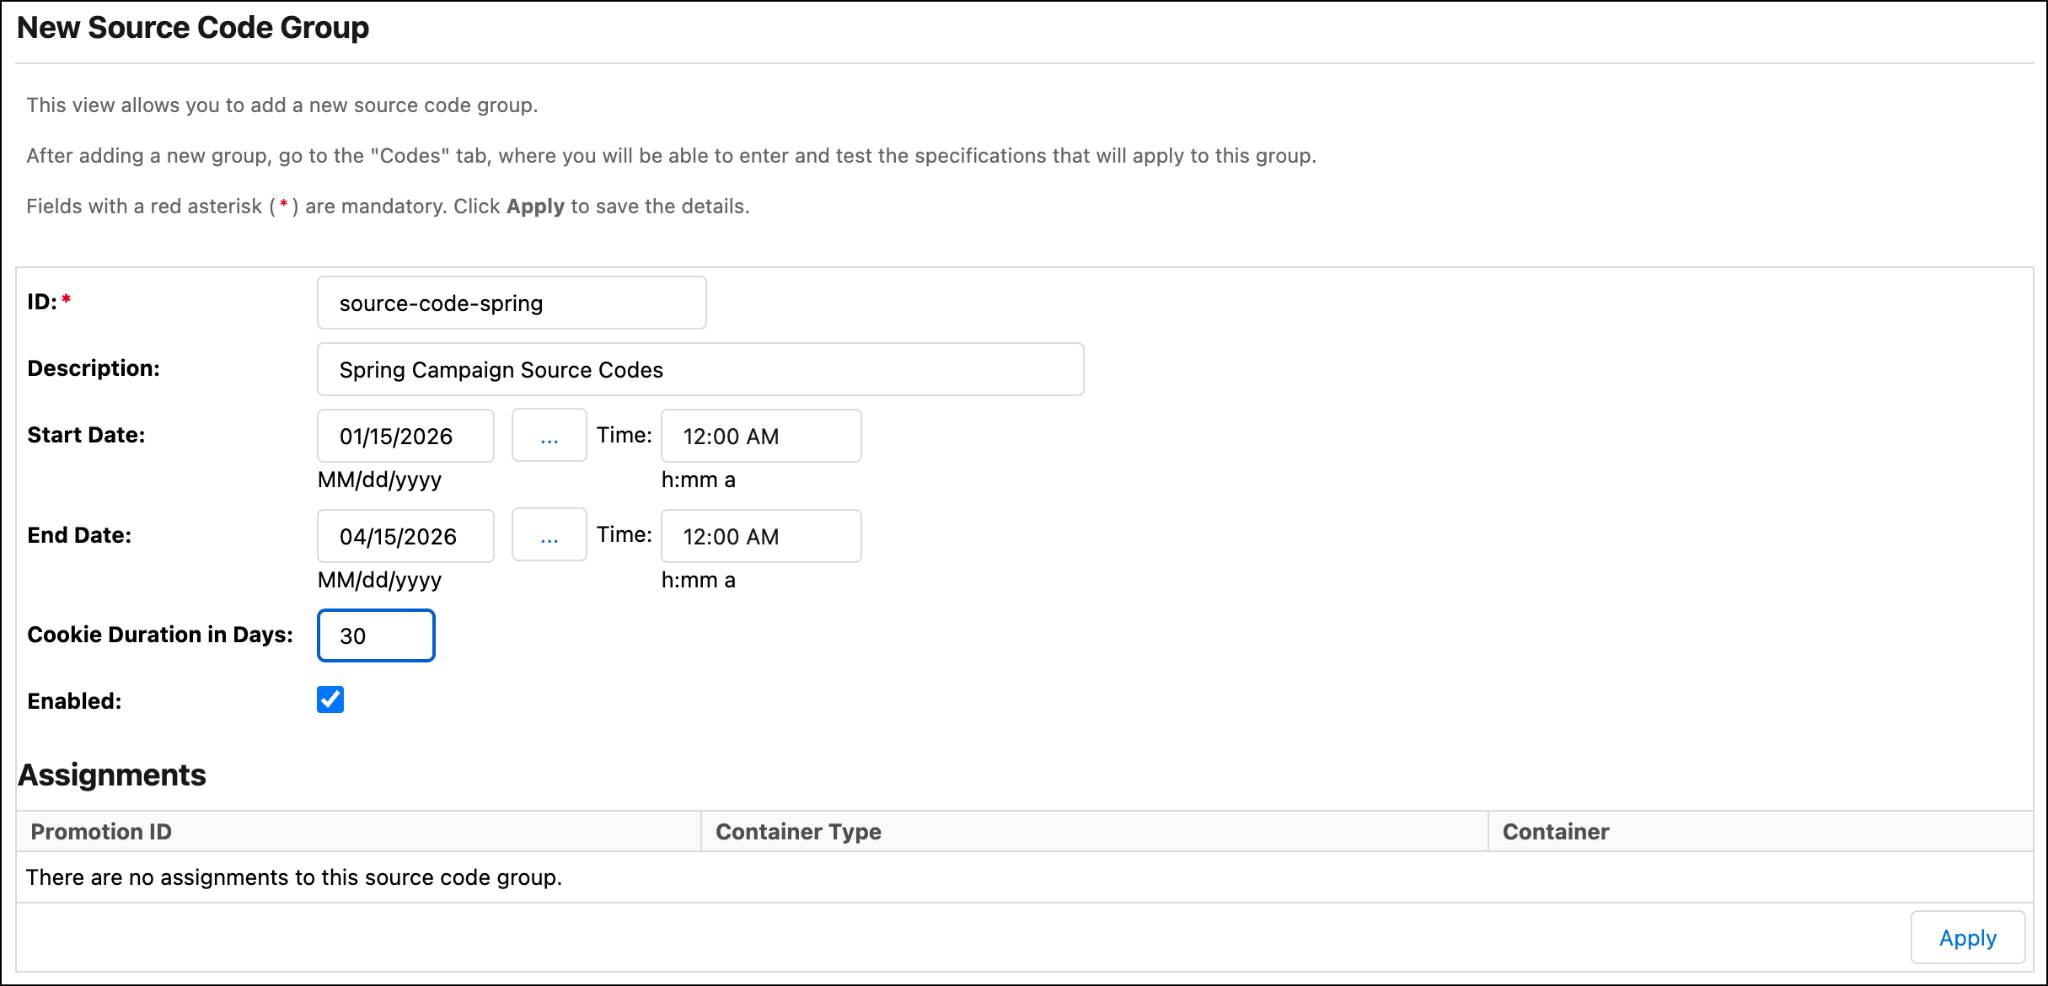Screen dimensions: 2048x986
Task: Click the Start Date Time field
Action: point(761,436)
